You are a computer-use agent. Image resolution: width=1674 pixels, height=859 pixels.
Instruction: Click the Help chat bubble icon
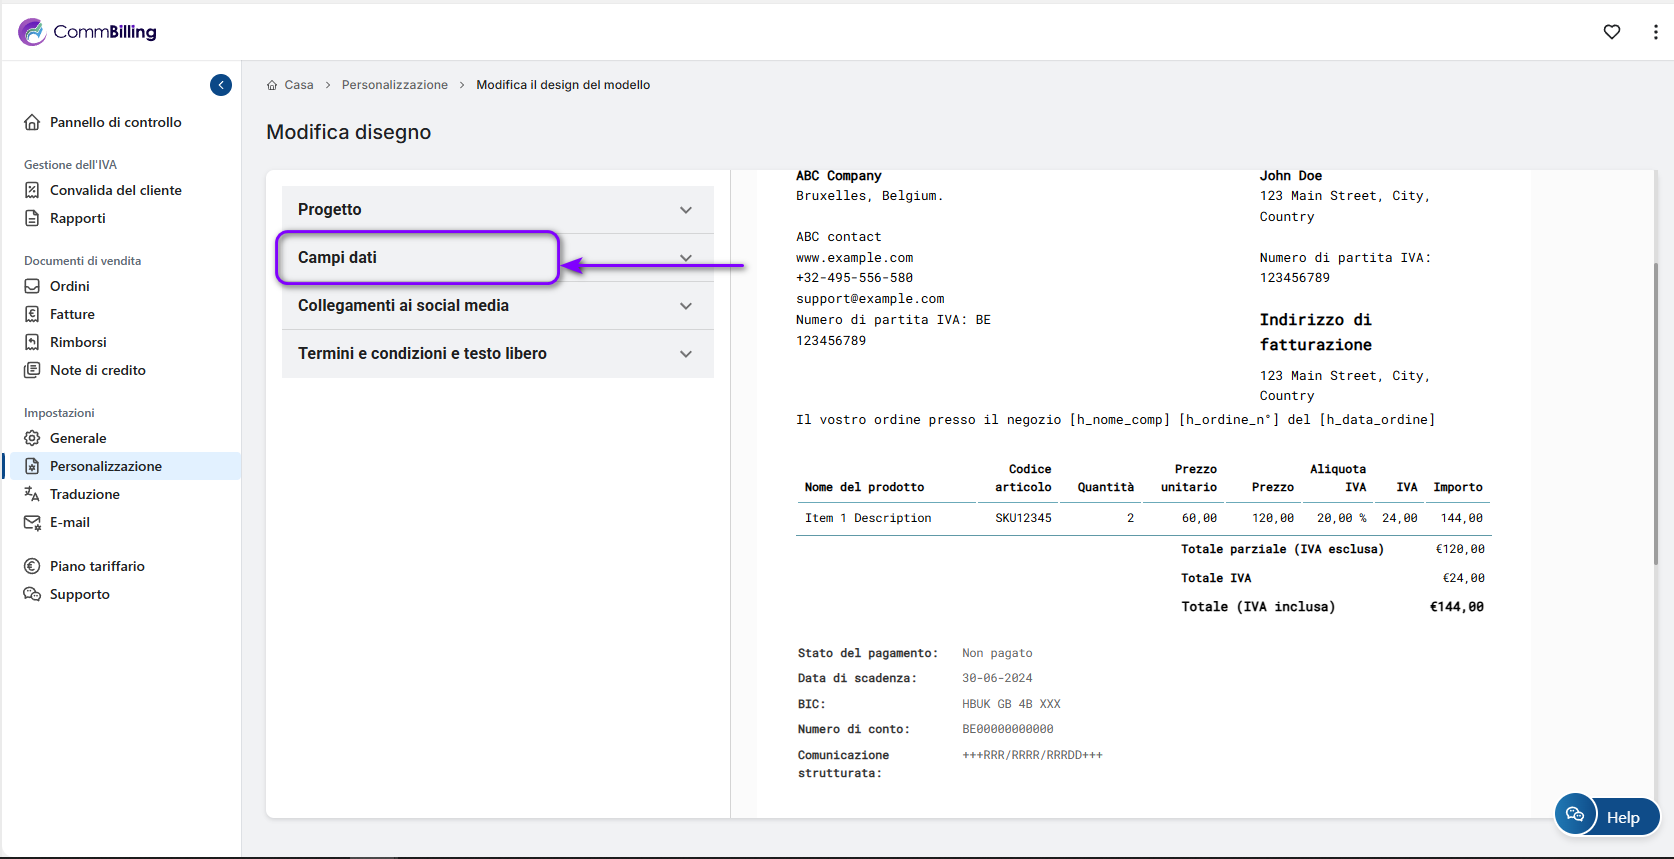tap(1575, 814)
